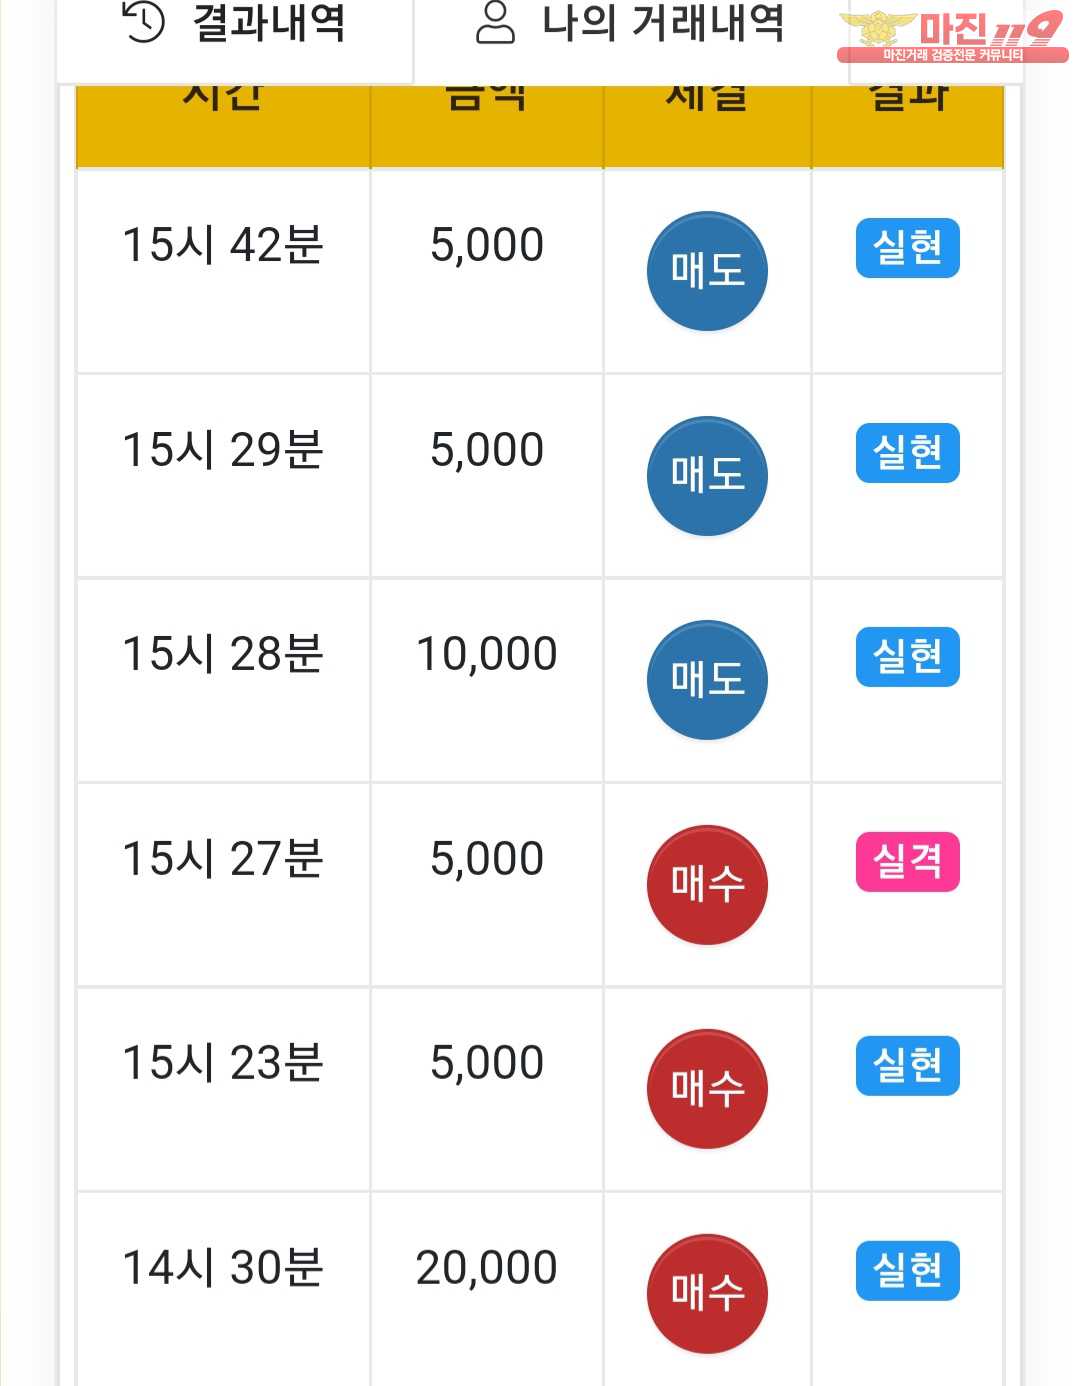Image resolution: width=1080 pixels, height=1386 pixels.
Task: Click the 10,000 amount cell
Action: [487, 680]
